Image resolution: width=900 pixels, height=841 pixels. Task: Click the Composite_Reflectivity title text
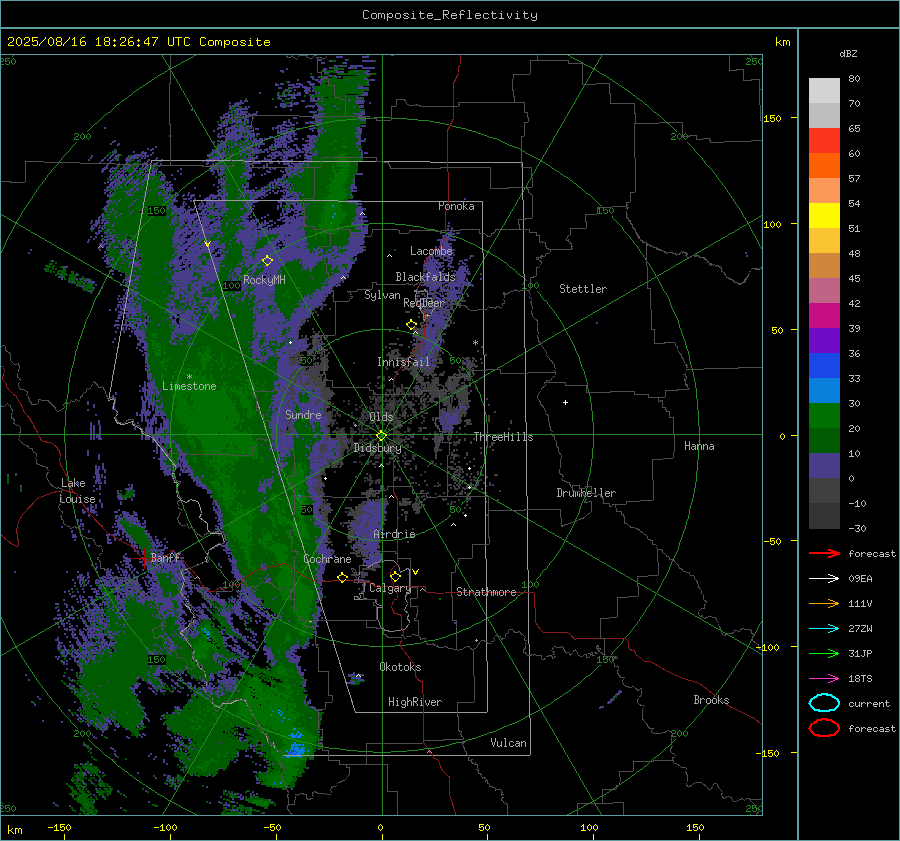(x=450, y=15)
